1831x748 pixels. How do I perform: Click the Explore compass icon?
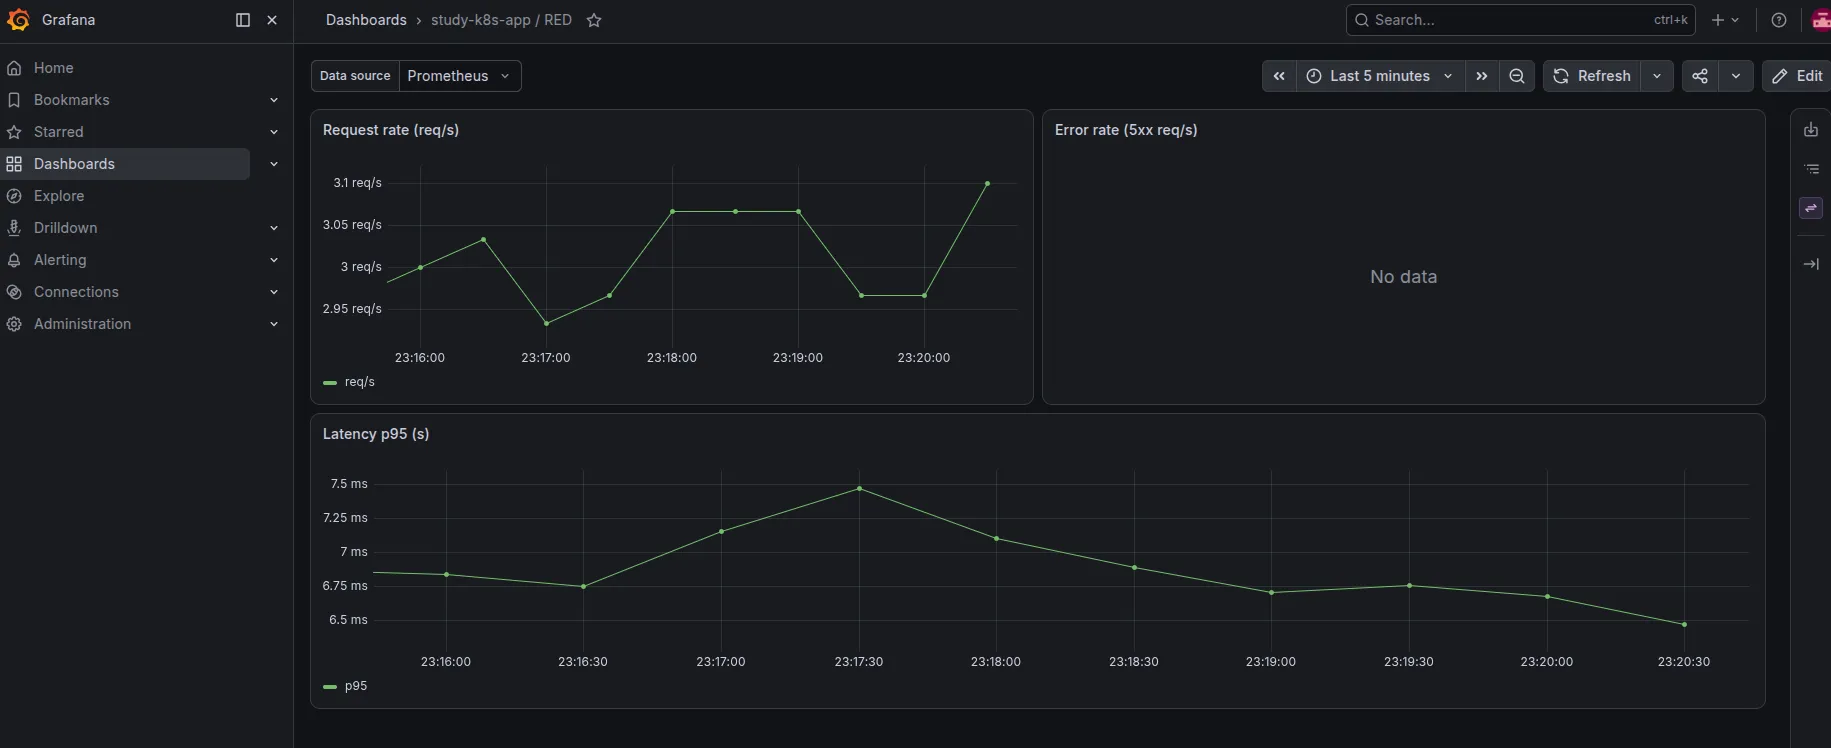click(14, 196)
